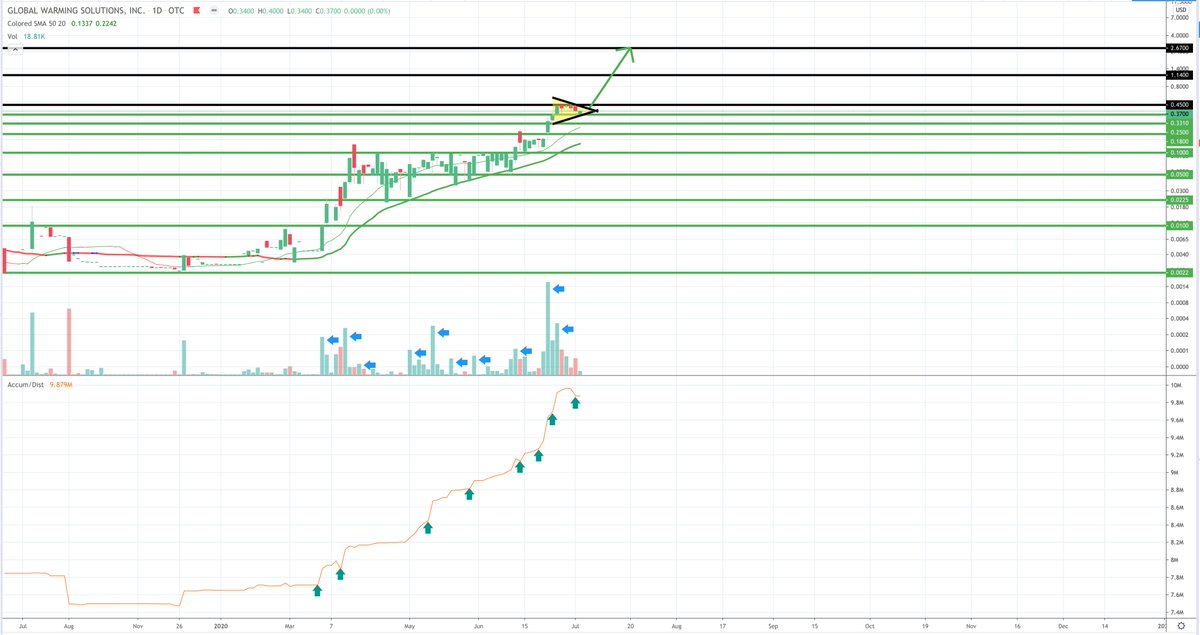
Task: Click the low price L0.3400
Action: click(298, 11)
